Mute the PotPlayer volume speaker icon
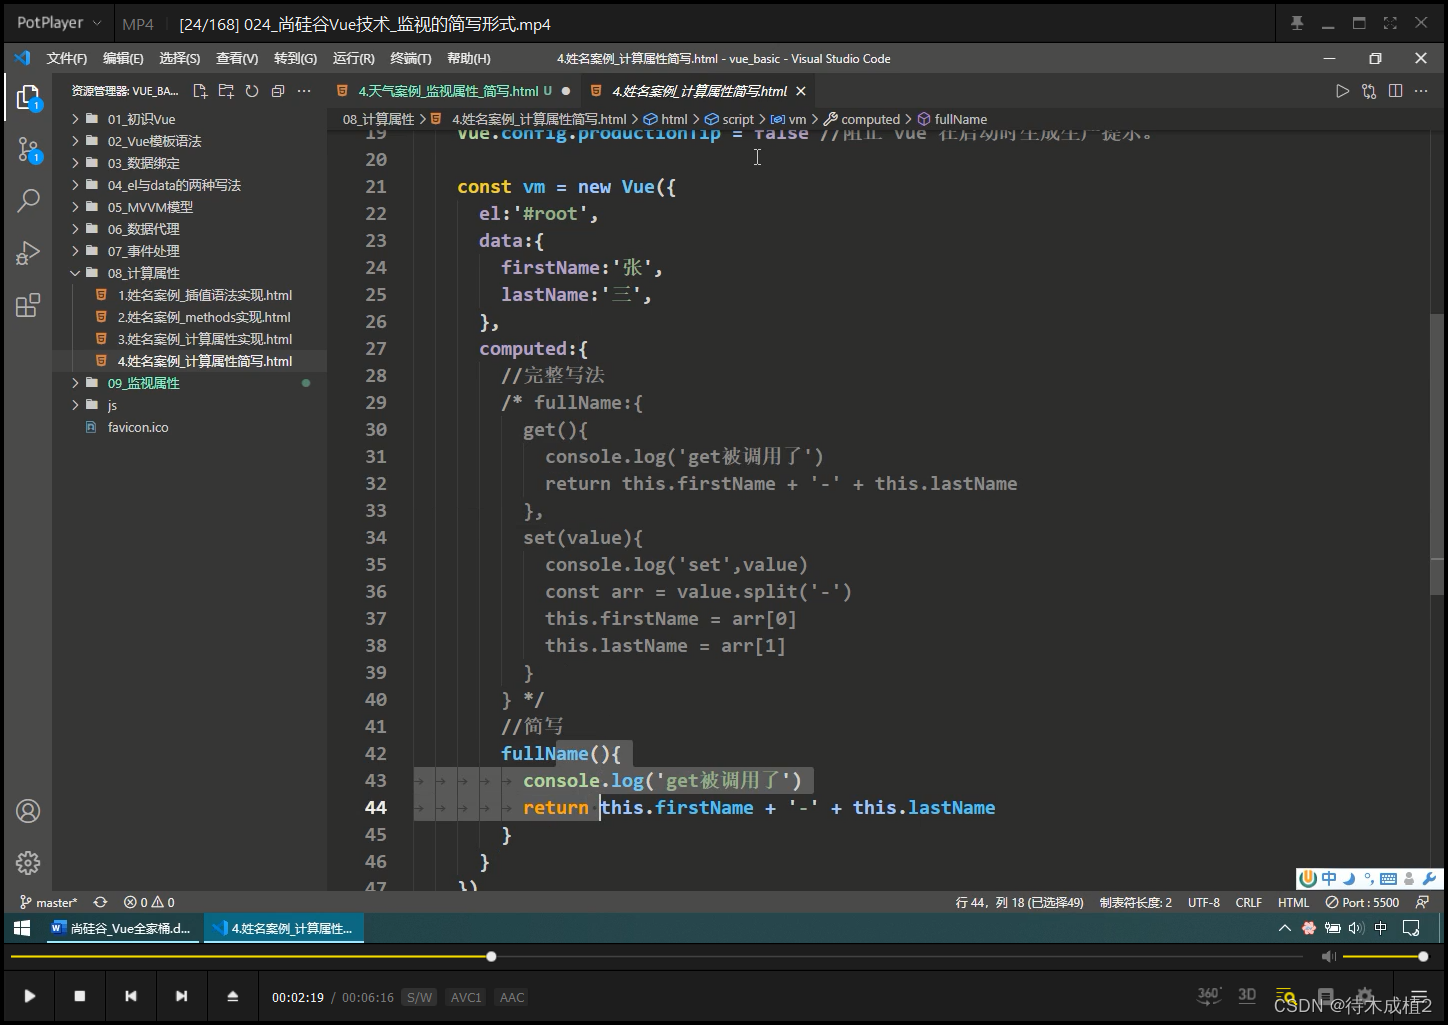The height and width of the screenshot is (1025, 1448). 1328,957
